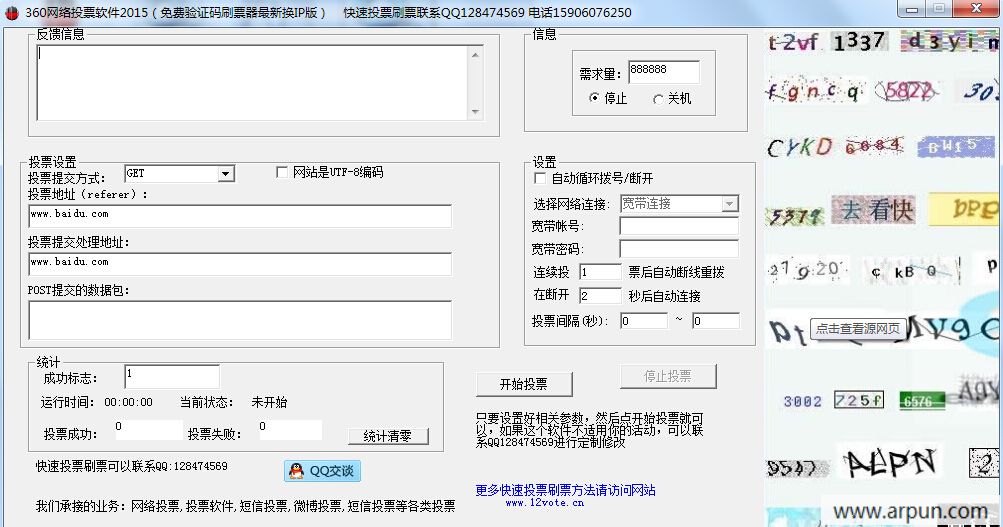Screen dimensions: 1003x527
Task: Toggle the 自动循环拨号/断开 checkbox
Action: click(x=541, y=178)
